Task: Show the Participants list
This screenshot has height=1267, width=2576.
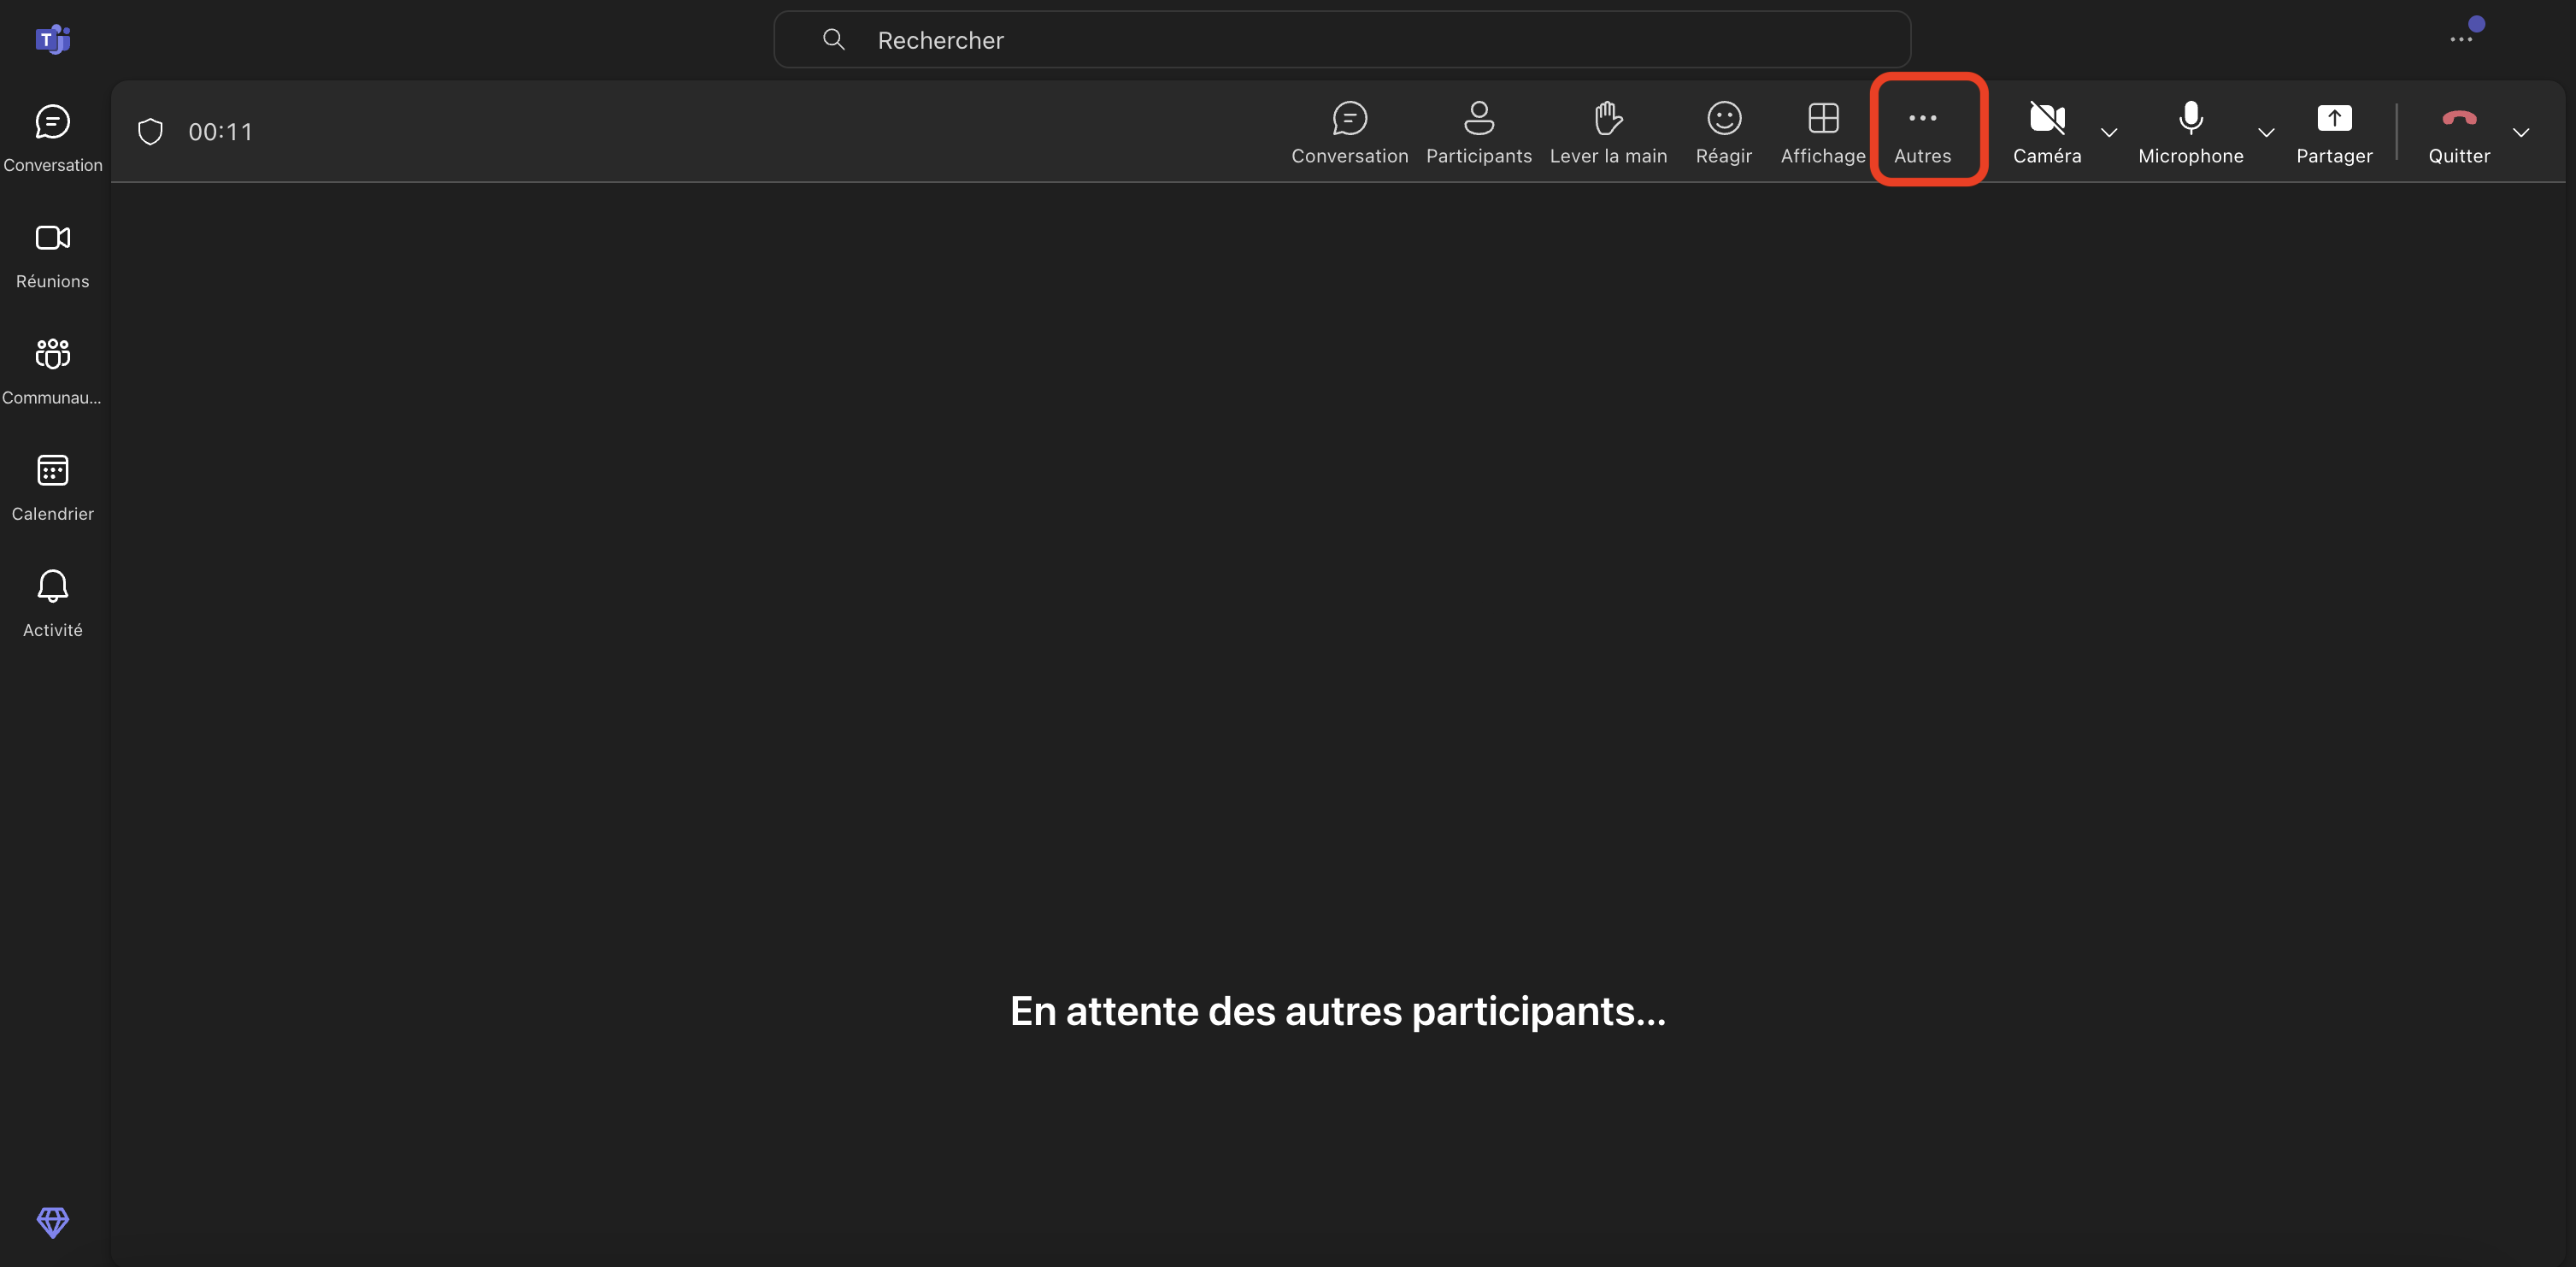Action: tap(1478, 132)
